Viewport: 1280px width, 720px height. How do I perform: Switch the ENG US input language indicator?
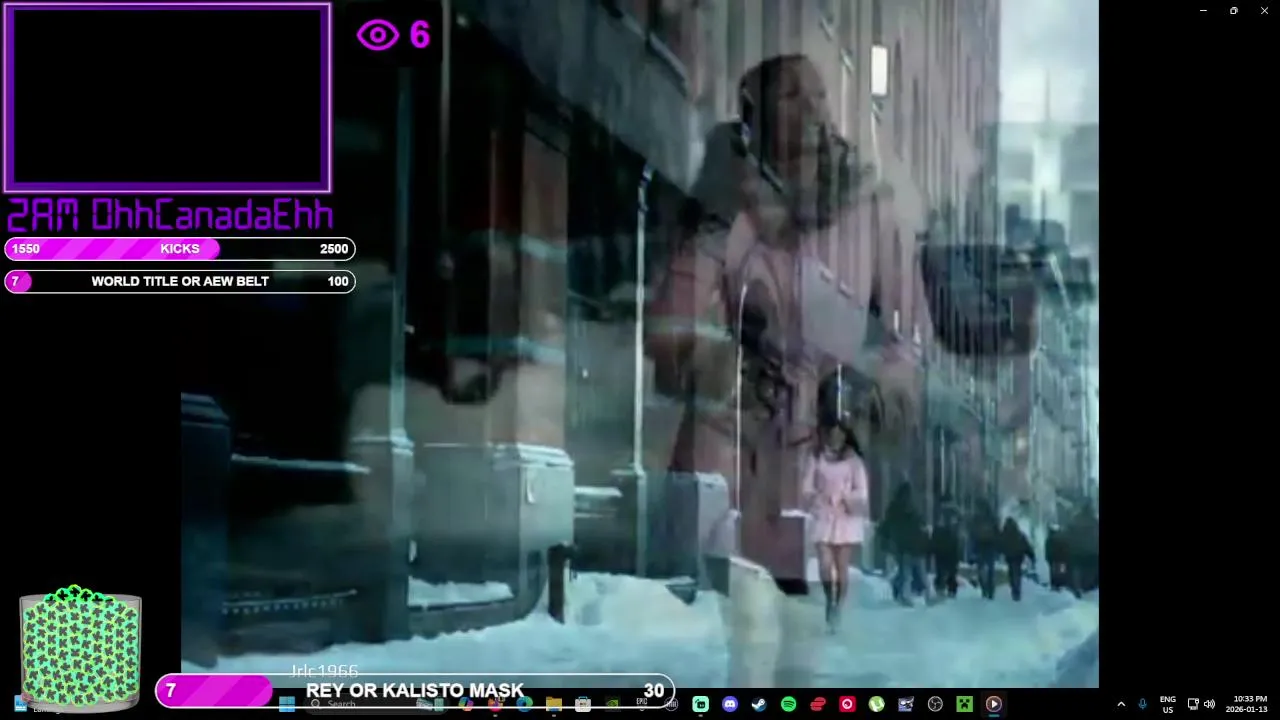(x=1167, y=704)
